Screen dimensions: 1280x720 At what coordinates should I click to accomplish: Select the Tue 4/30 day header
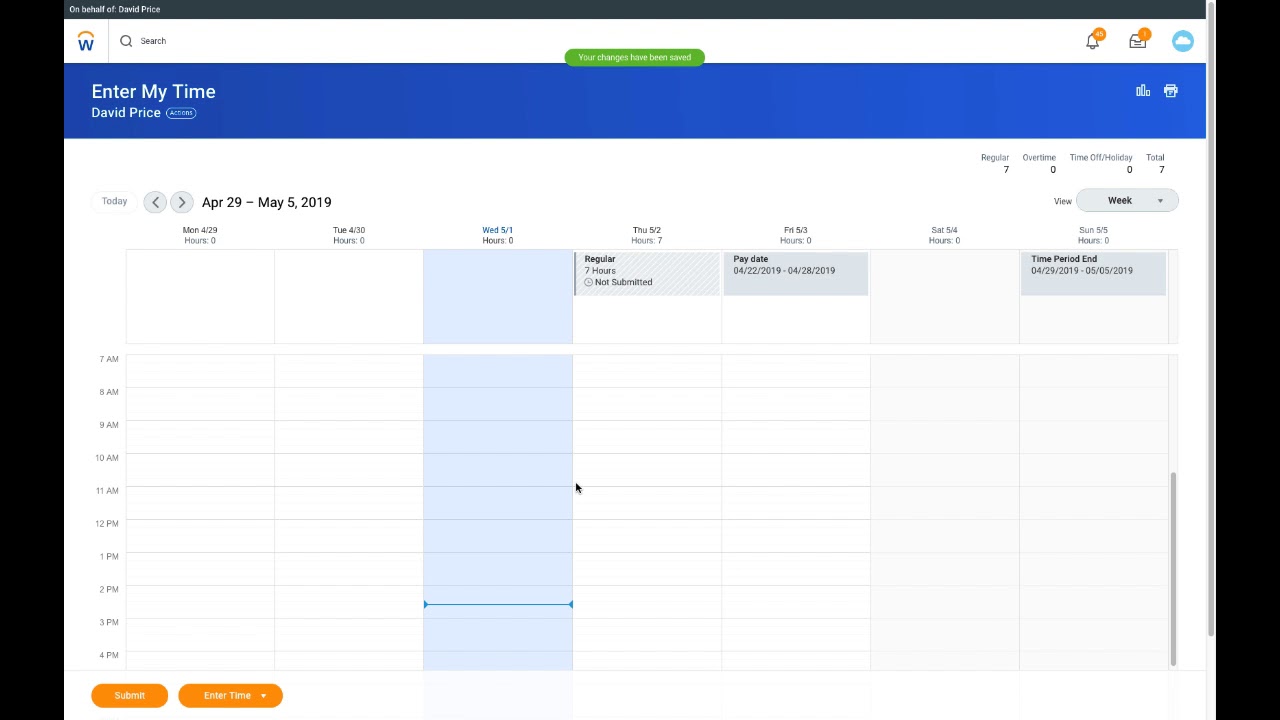click(x=349, y=235)
